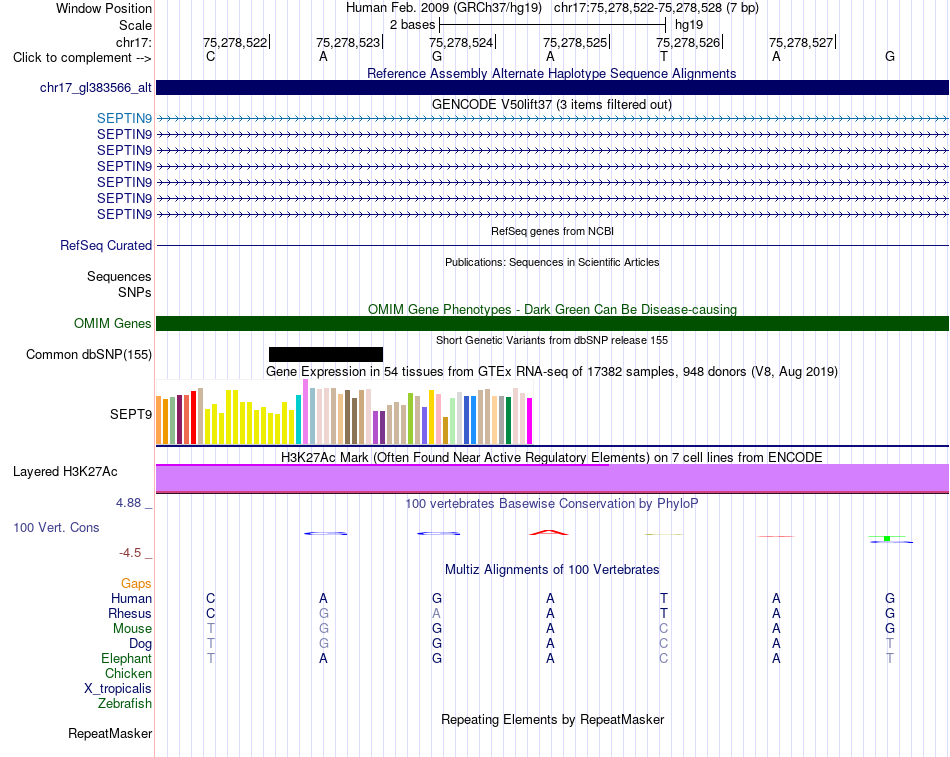Click the '2 bases' scale bar label
This screenshot has height=757, width=950.
pyautogui.click(x=413, y=25)
